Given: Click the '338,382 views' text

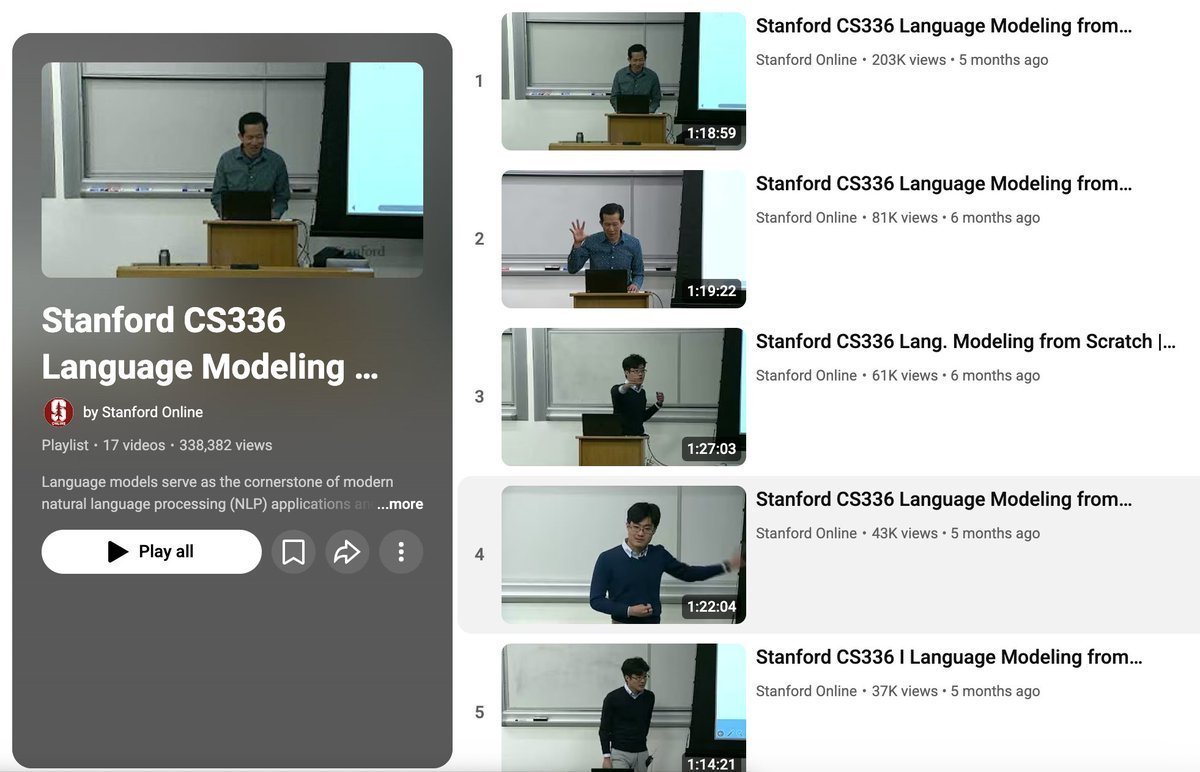Looking at the screenshot, I should point(226,445).
